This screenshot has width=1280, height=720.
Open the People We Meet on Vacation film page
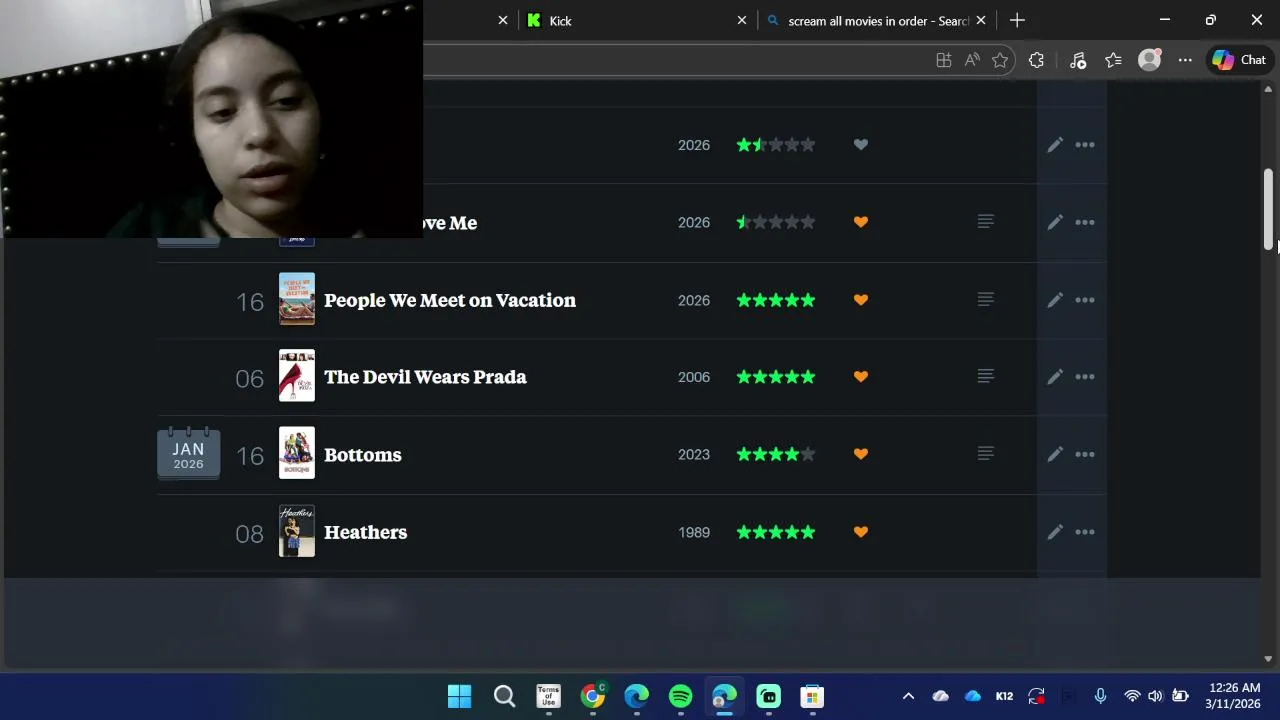(450, 300)
